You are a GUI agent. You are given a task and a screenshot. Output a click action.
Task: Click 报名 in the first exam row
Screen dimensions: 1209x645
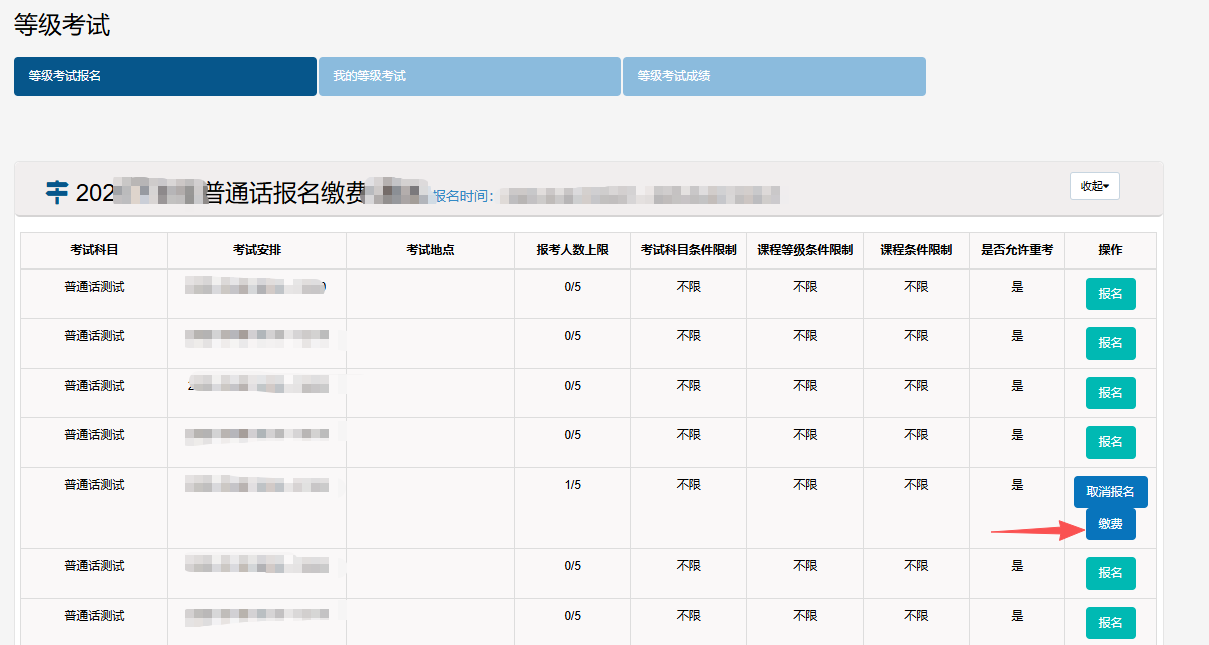click(x=1110, y=294)
